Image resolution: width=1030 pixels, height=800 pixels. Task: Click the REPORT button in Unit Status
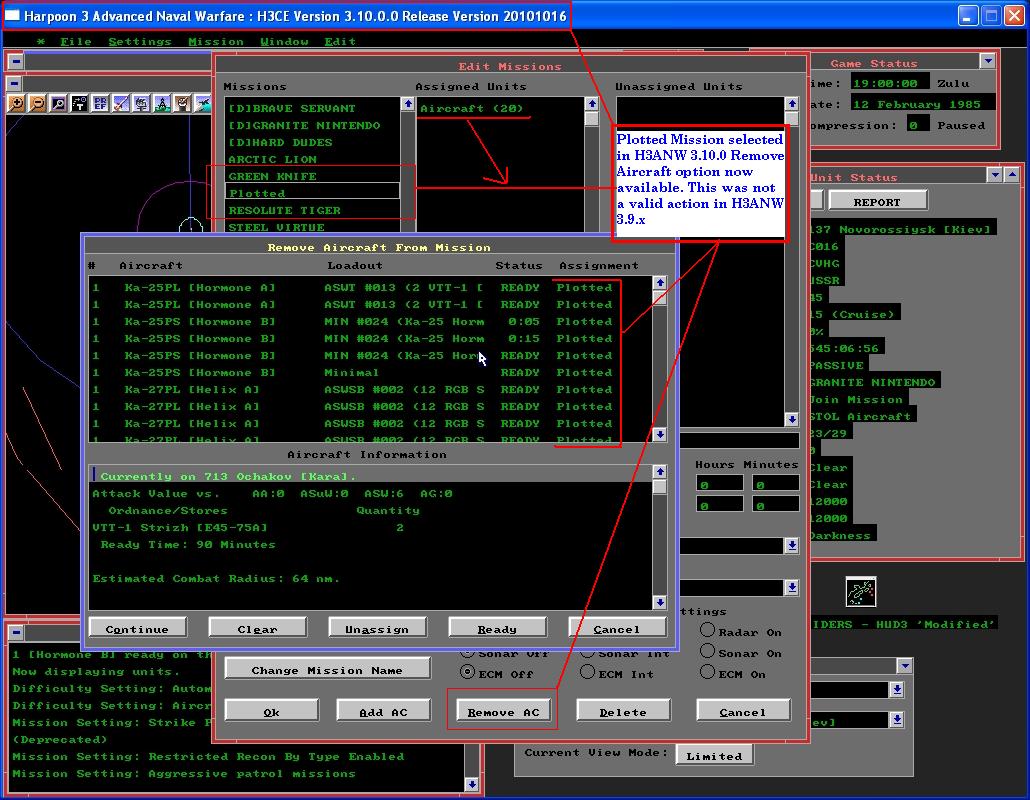(878, 202)
